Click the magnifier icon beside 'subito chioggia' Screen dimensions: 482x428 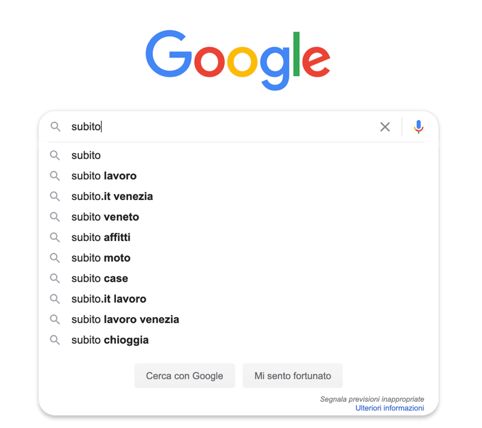pyautogui.click(x=55, y=340)
